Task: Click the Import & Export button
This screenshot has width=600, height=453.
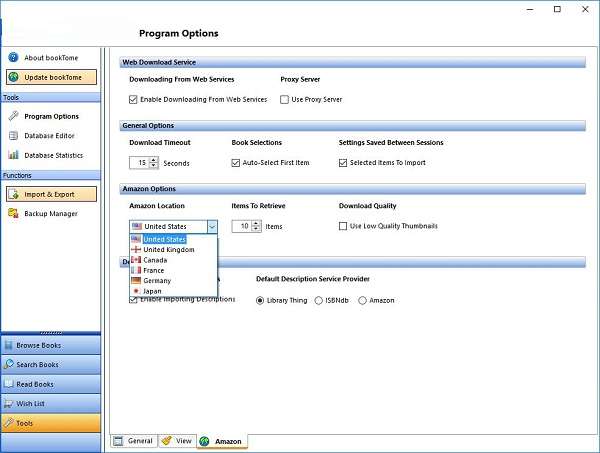Action: click(x=51, y=194)
